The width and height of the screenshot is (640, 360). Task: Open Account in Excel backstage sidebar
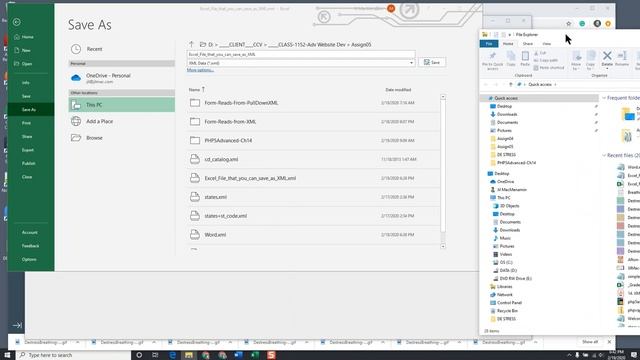pyautogui.click(x=29, y=232)
